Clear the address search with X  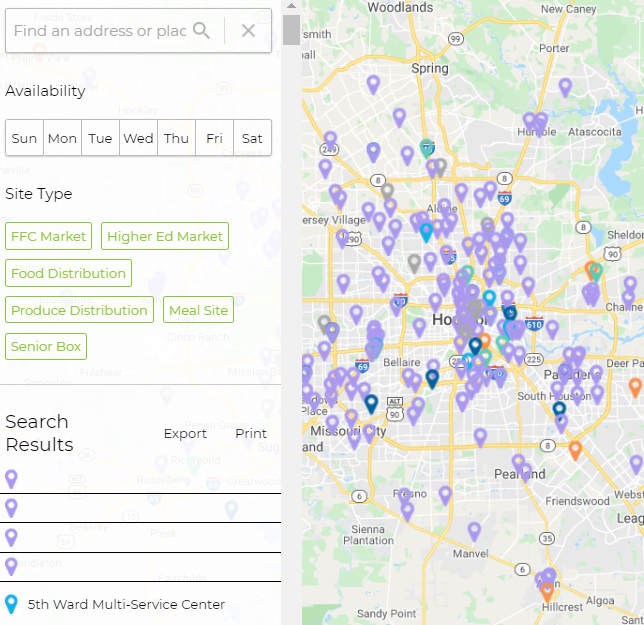coord(248,31)
